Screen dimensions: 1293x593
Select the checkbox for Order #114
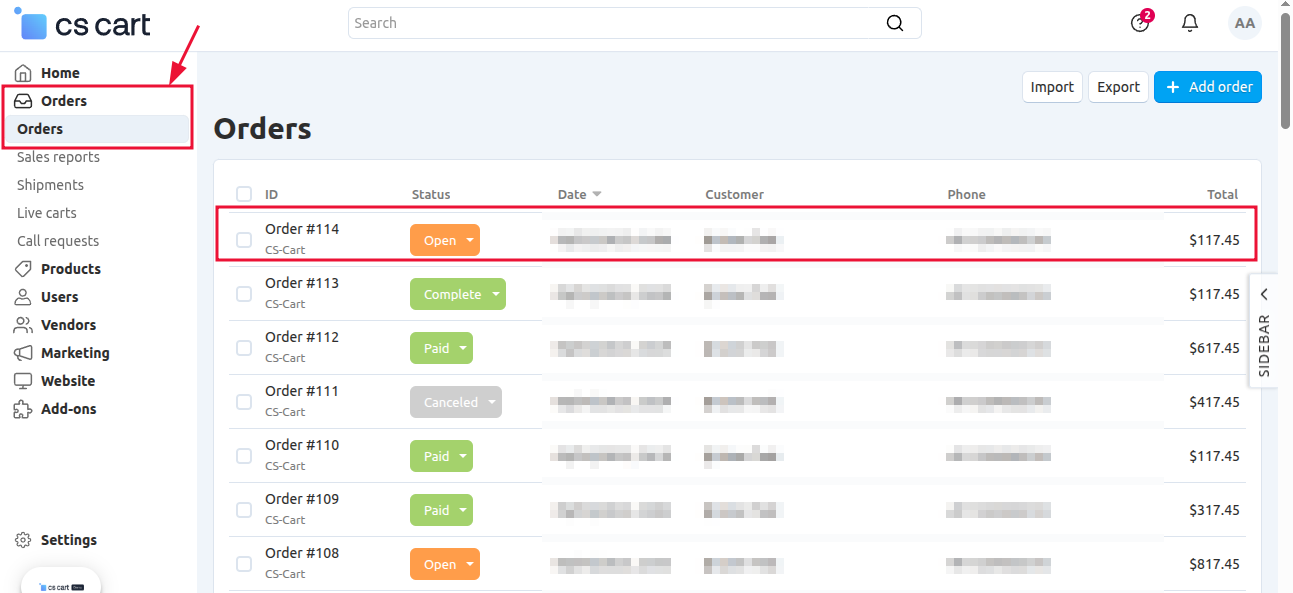click(243, 239)
